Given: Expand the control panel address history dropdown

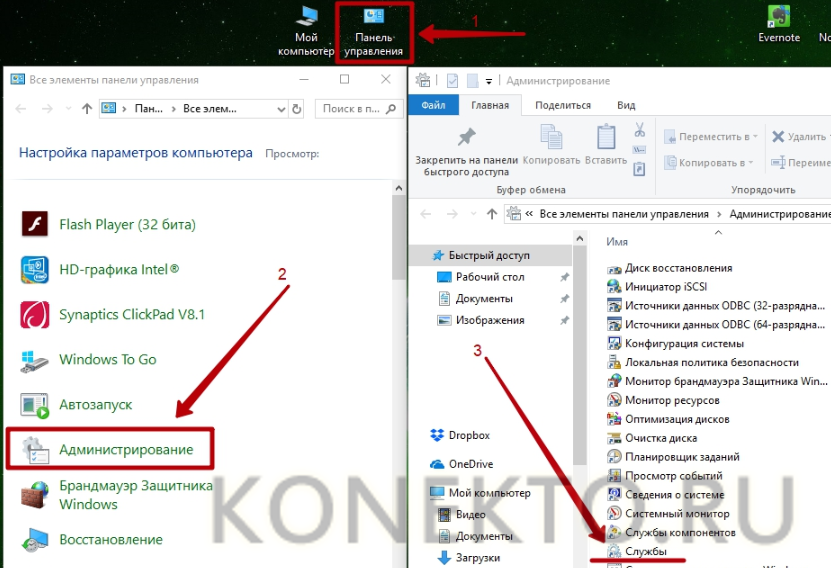Looking at the screenshot, I should [x=281, y=109].
